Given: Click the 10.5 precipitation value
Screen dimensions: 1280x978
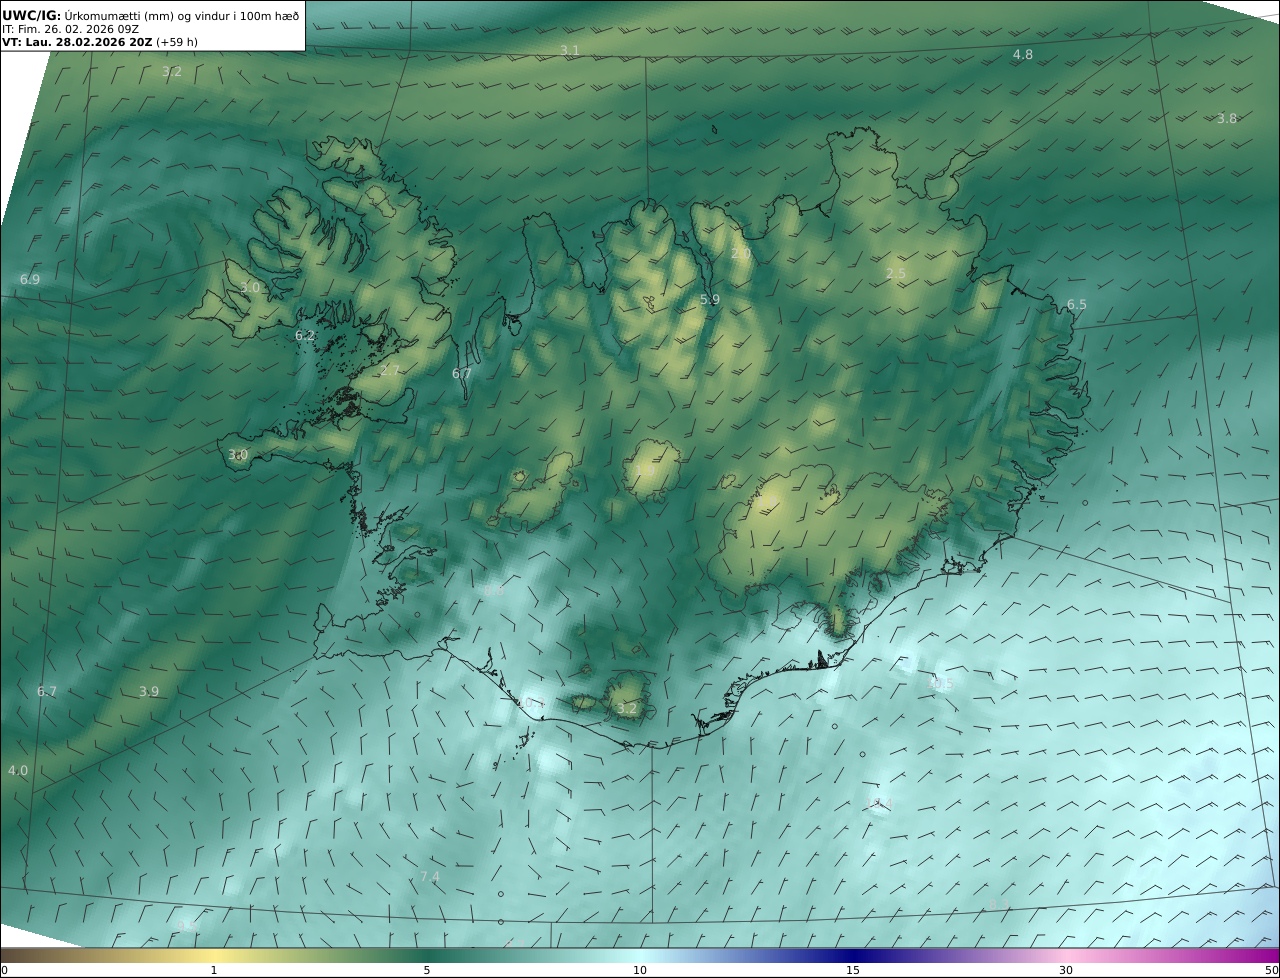Looking at the screenshot, I should (x=940, y=684).
